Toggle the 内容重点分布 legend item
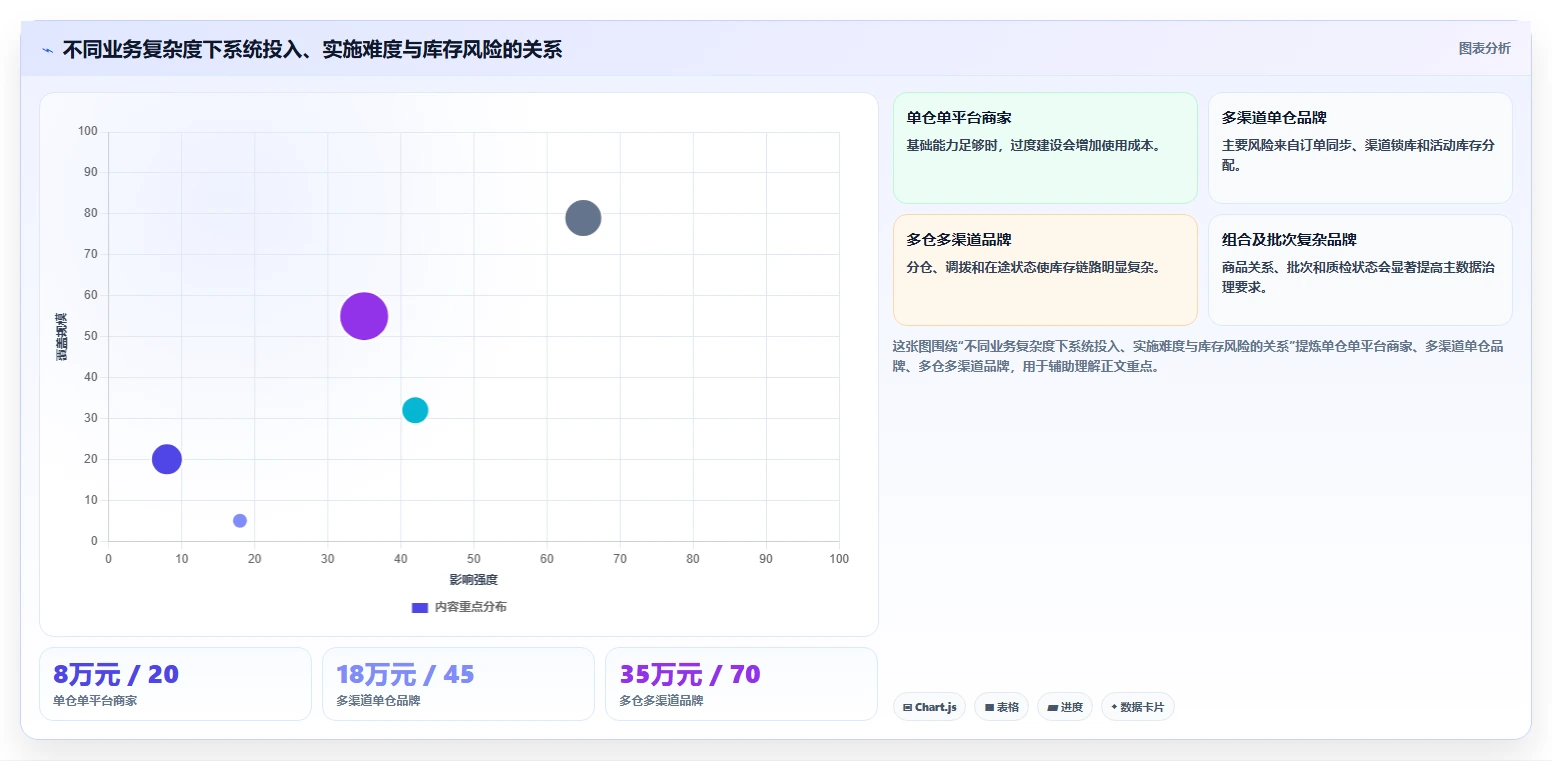This screenshot has height=761, width=1552. click(459, 607)
